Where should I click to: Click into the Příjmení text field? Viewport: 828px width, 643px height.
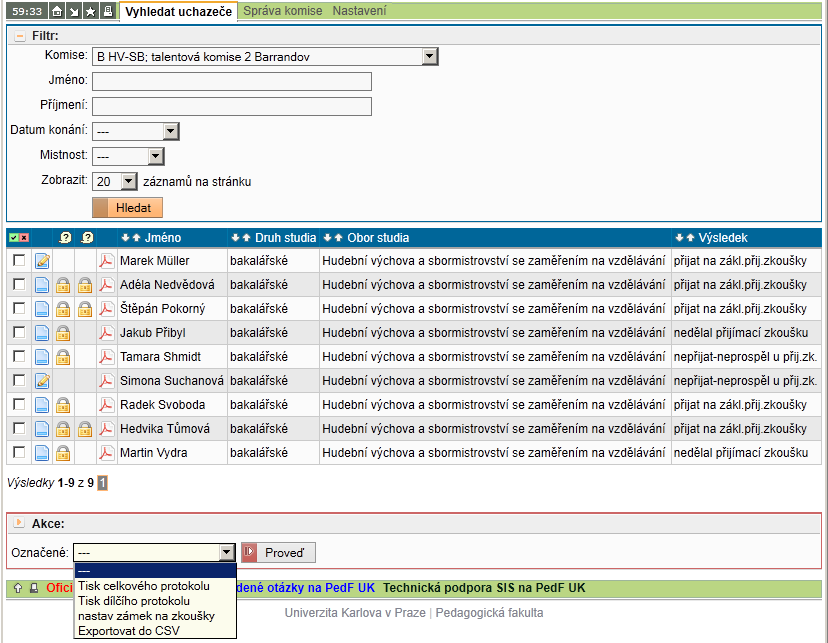[231, 106]
